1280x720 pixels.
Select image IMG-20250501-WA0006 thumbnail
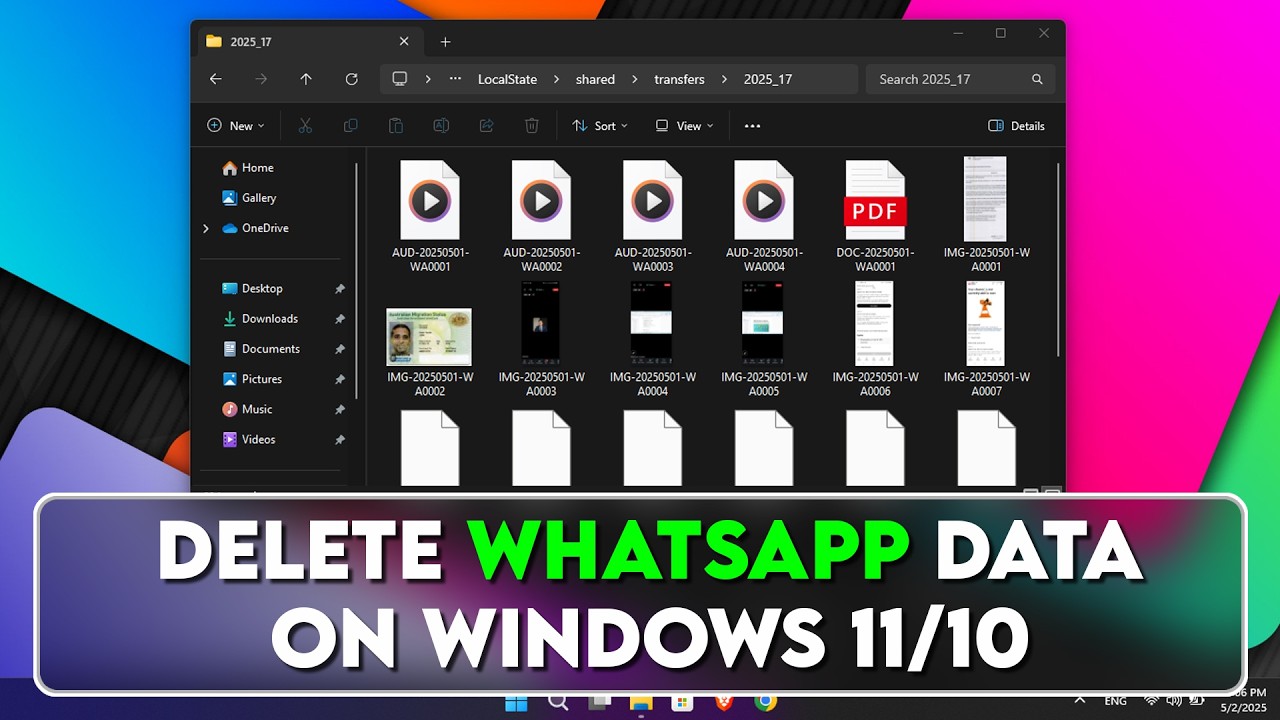[x=875, y=323]
